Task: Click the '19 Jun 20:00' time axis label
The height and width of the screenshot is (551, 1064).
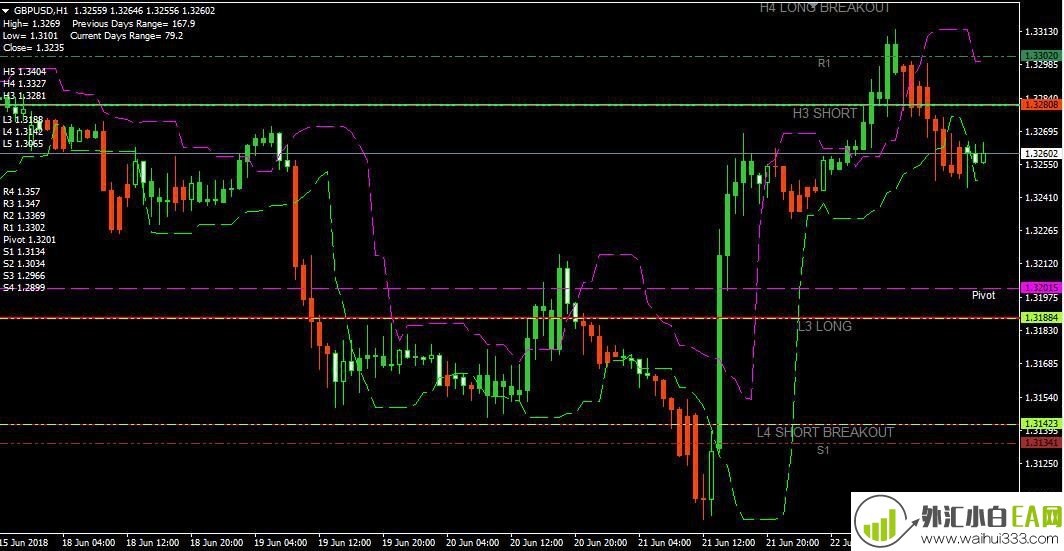Action: tap(409, 544)
